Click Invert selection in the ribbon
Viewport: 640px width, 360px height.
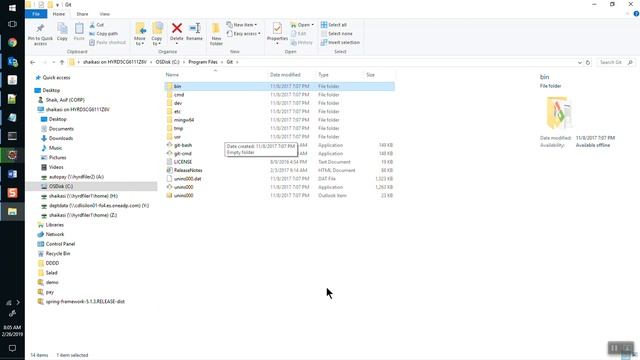pyautogui.click(x=340, y=42)
